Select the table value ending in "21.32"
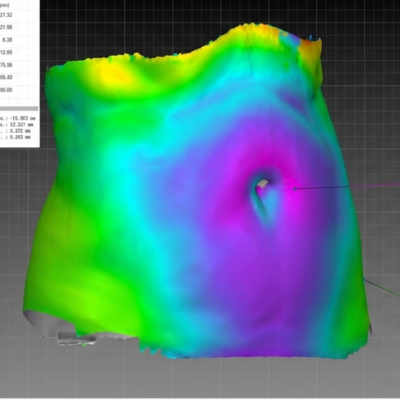 point(7,15)
